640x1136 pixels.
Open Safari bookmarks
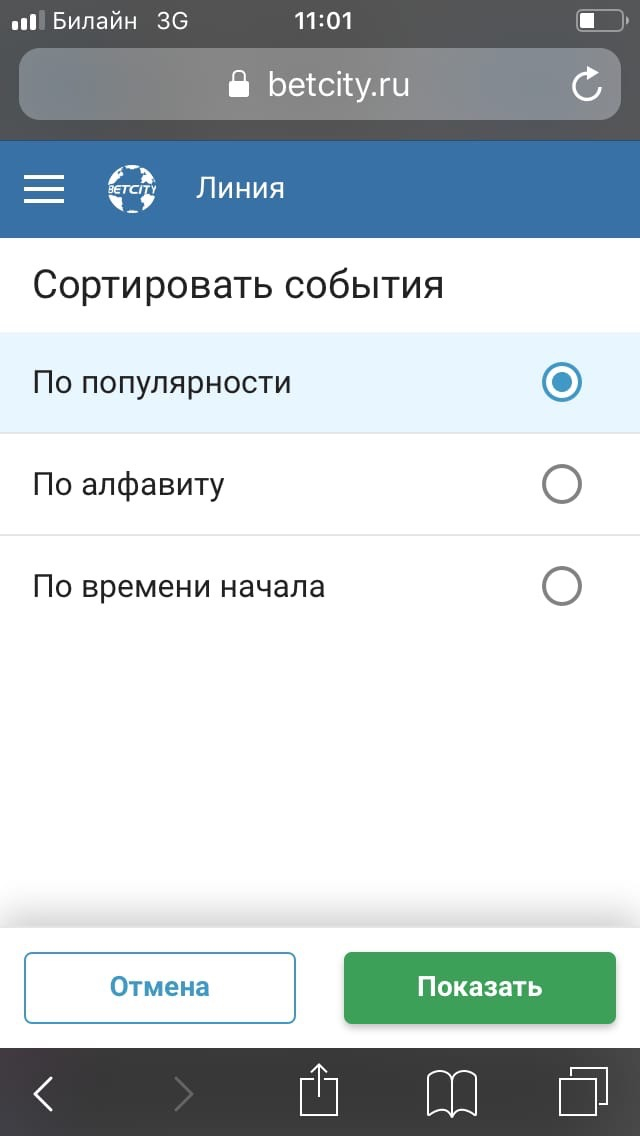[451, 1093]
